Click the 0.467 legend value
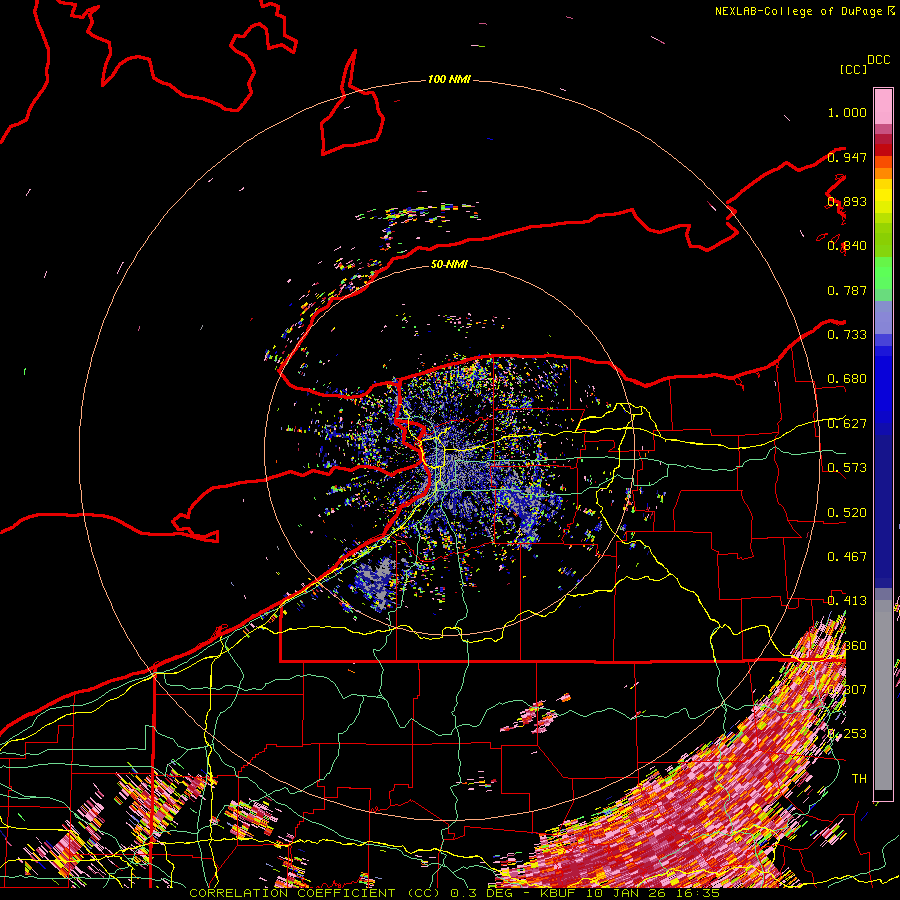The width and height of the screenshot is (900, 900). point(847,557)
